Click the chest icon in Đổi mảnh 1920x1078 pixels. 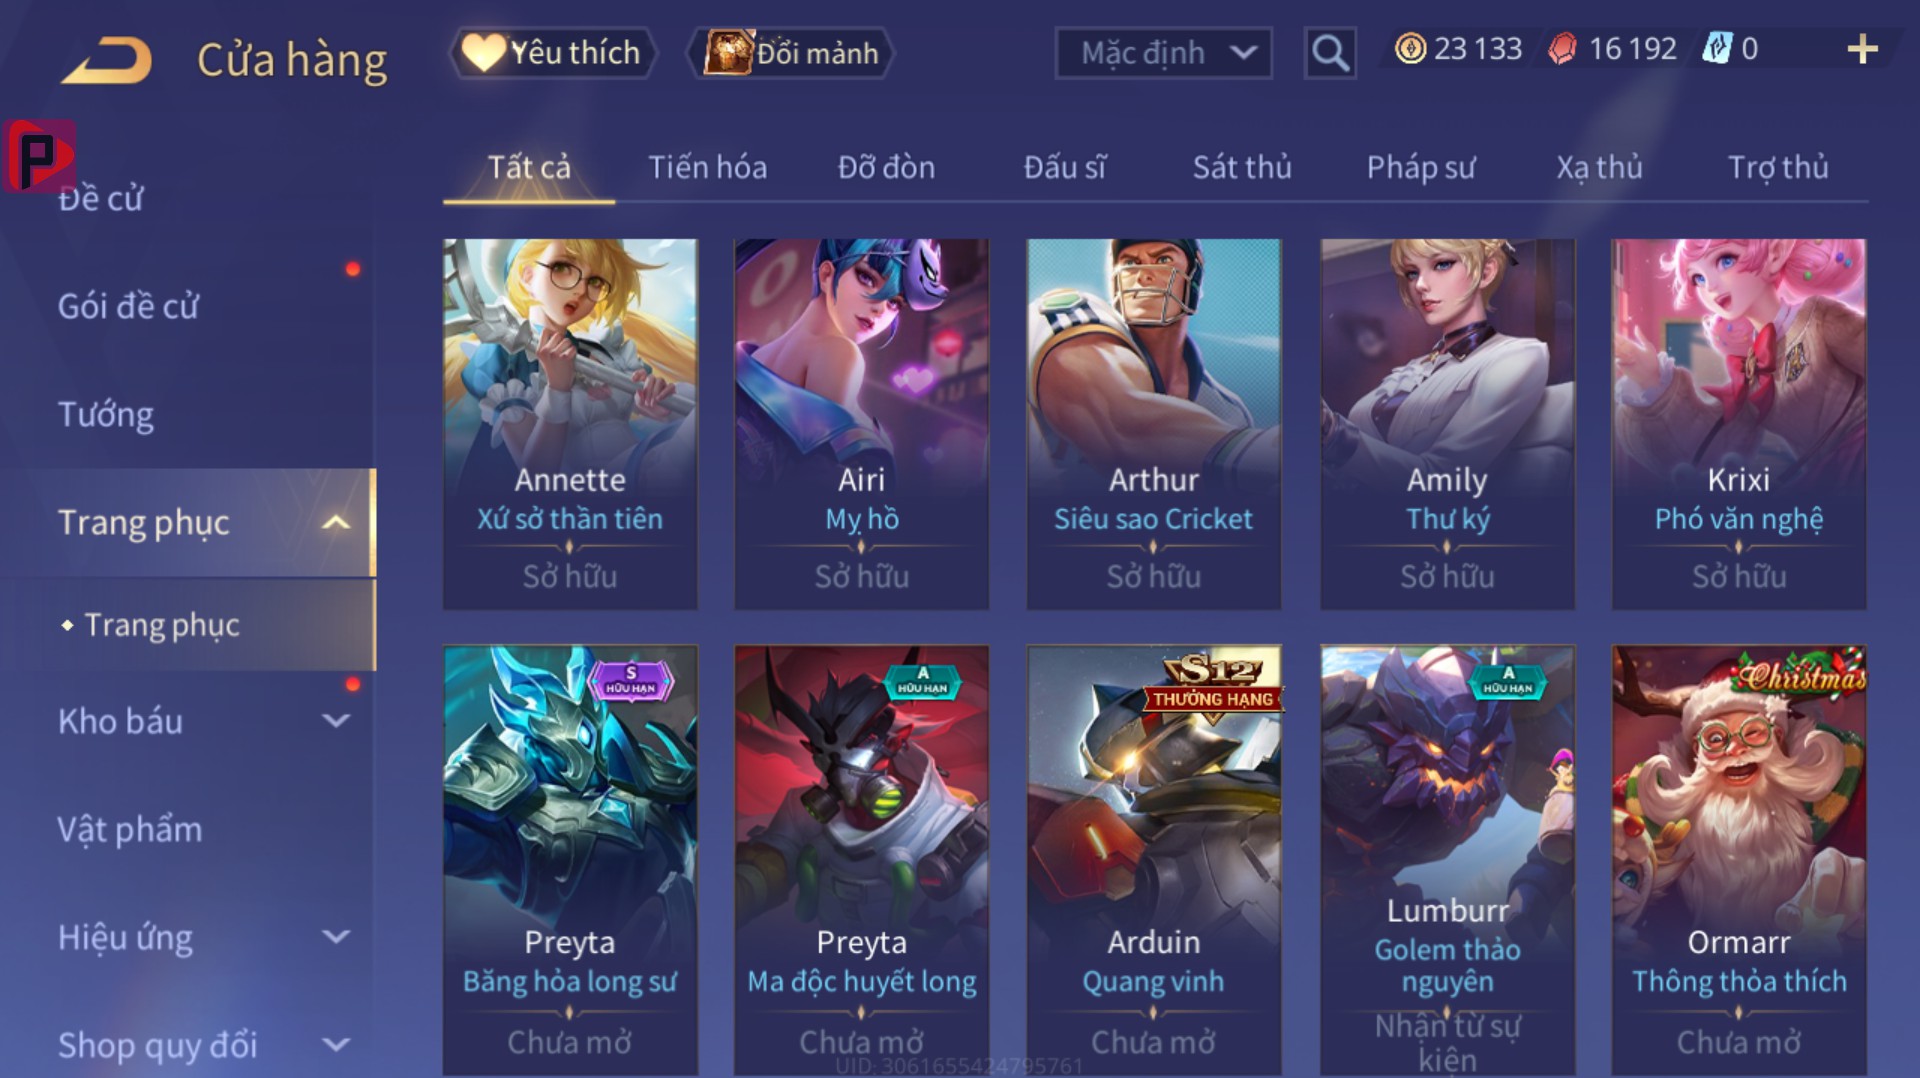[728, 52]
